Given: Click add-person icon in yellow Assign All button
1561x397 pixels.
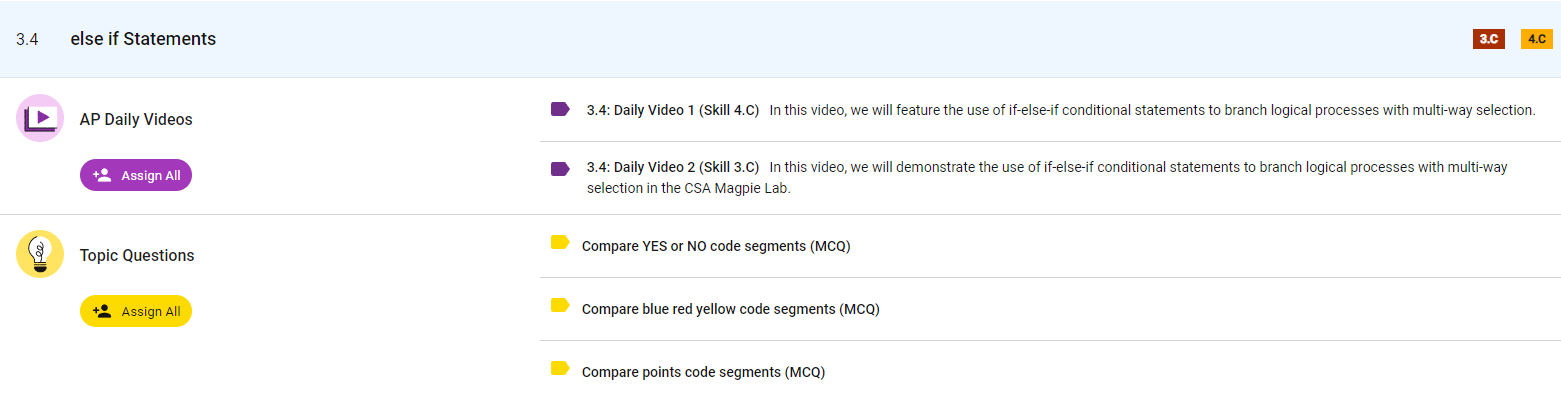Looking at the screenshot, I should pyautogui.click(x=102, y=311).
